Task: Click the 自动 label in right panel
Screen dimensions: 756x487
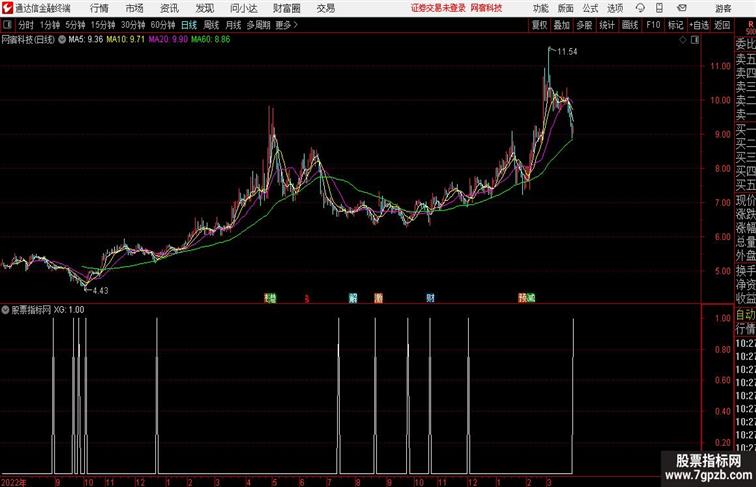Action: pyautogui.click(x=745, y=315)
